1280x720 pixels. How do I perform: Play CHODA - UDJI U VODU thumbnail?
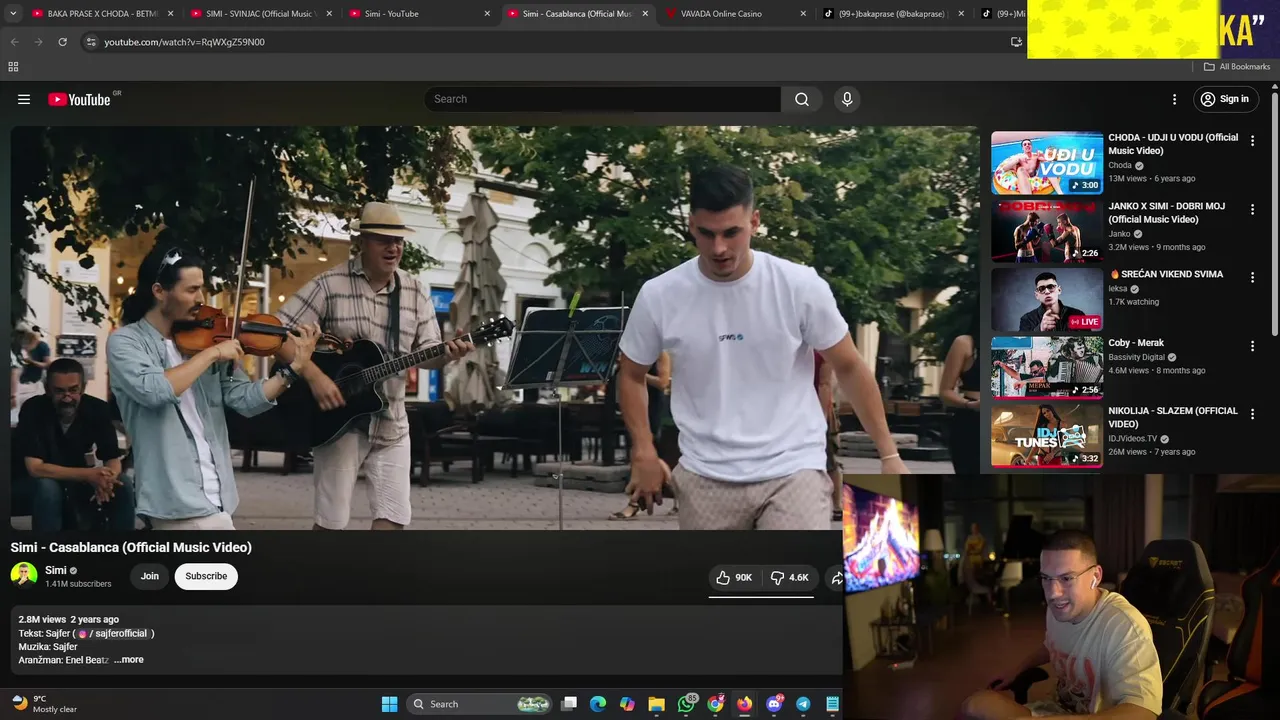click(x=1047, y=162)
